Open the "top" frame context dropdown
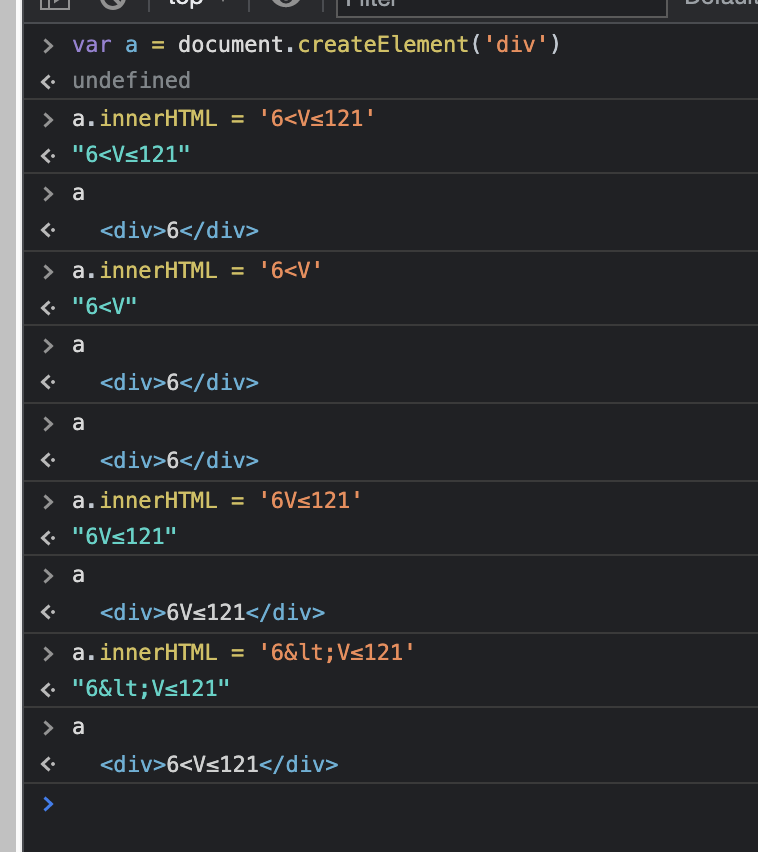This screenshot has height=852, width=758. (196, 5)
